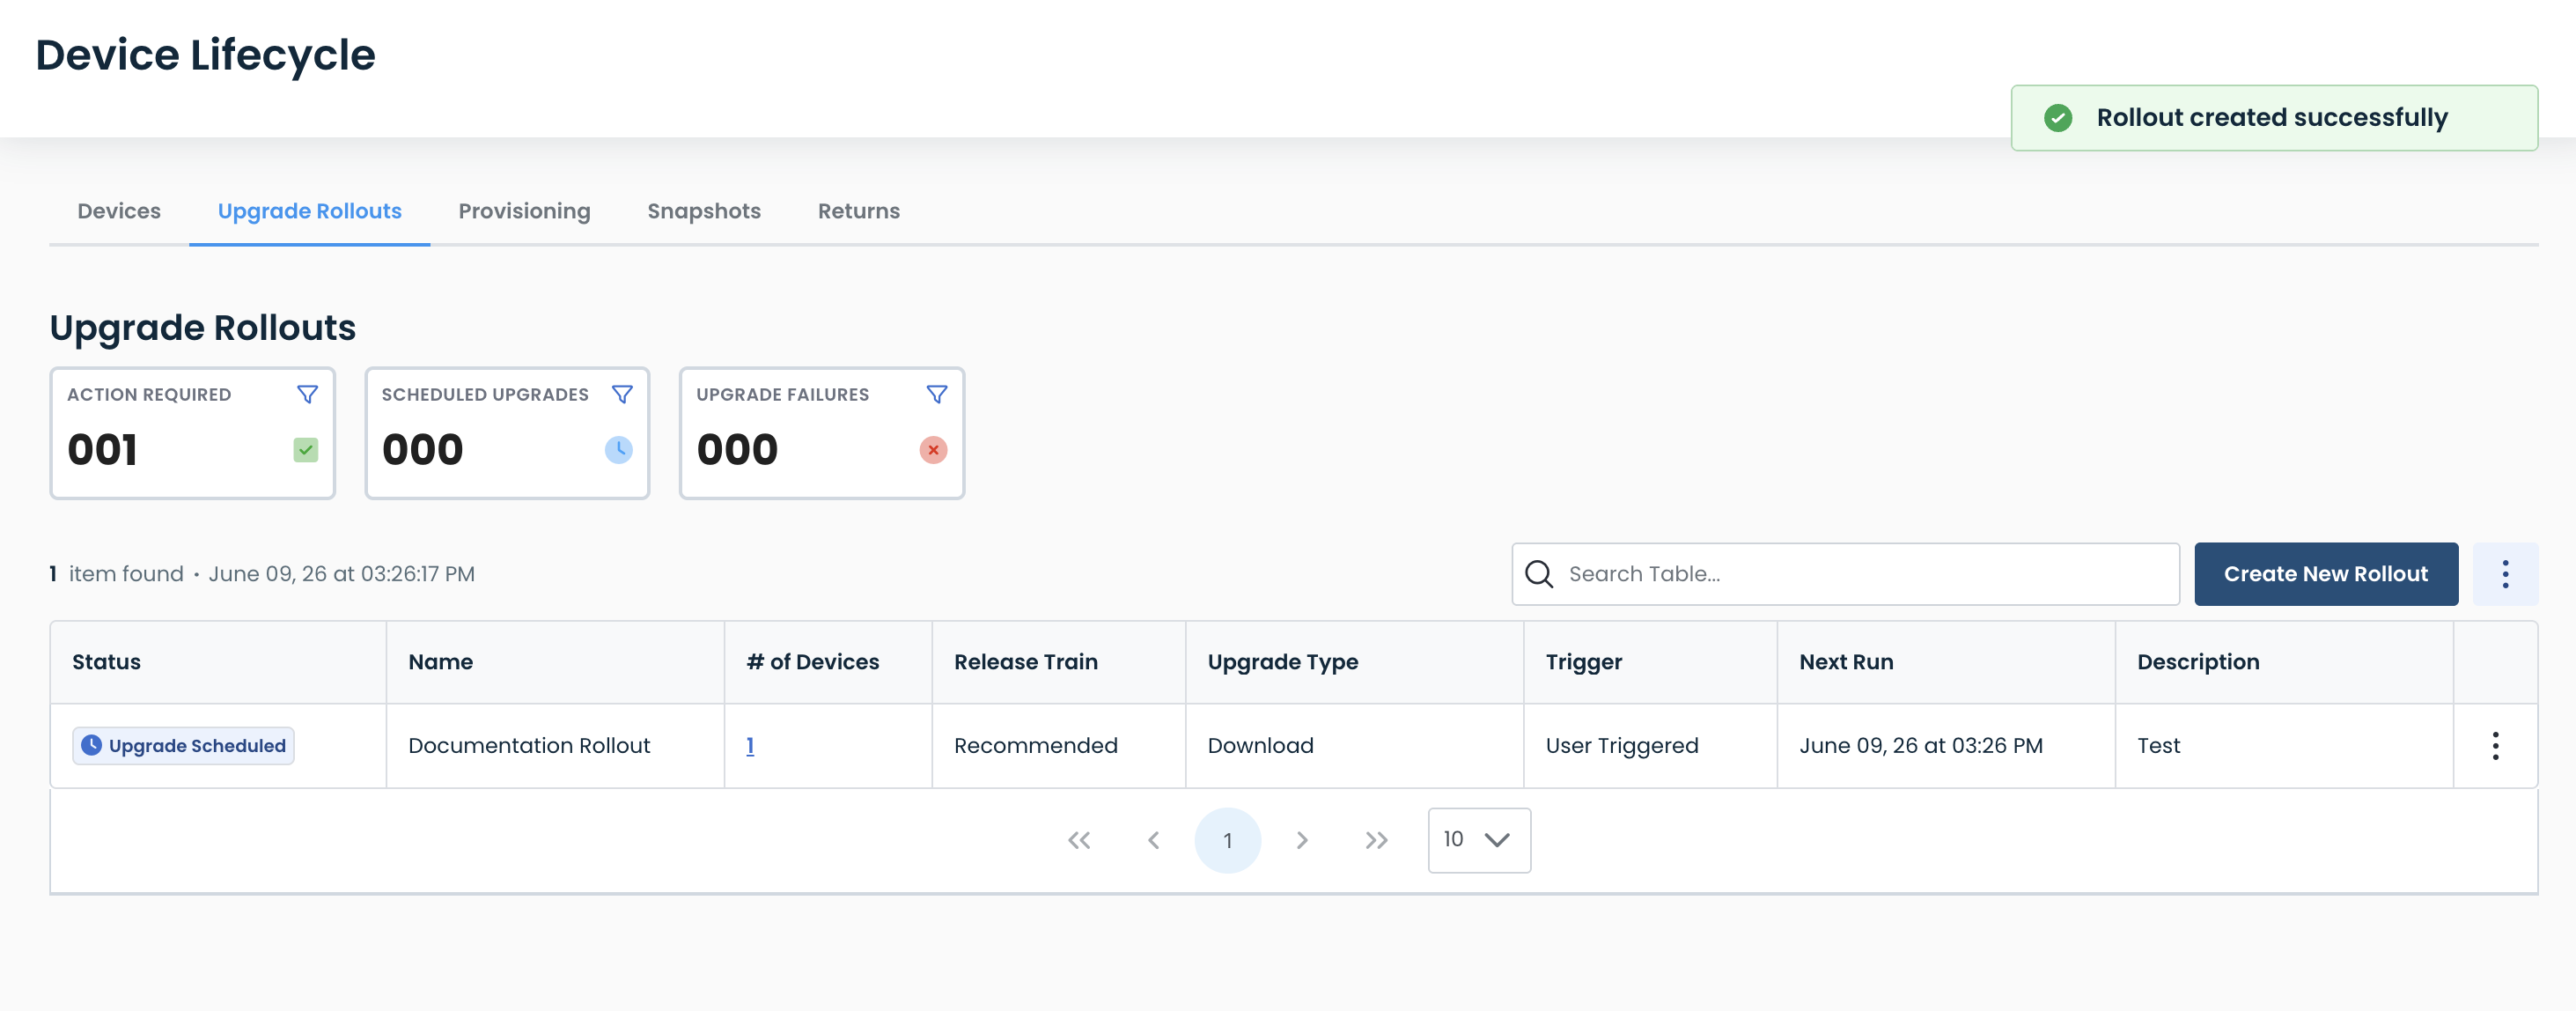Filter by Scheduled Upgrades funnel icon

(x=622, y=395)
